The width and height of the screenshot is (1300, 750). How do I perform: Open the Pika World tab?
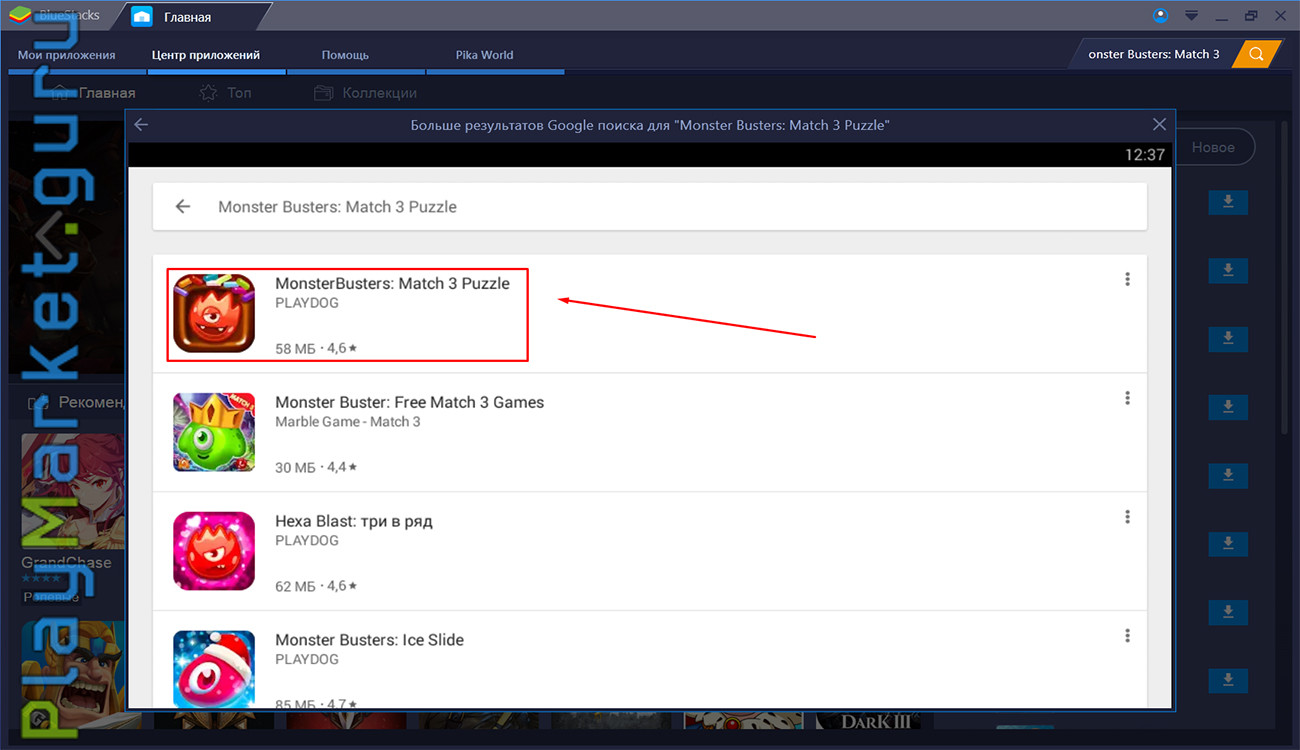click(x=484, y=55)
